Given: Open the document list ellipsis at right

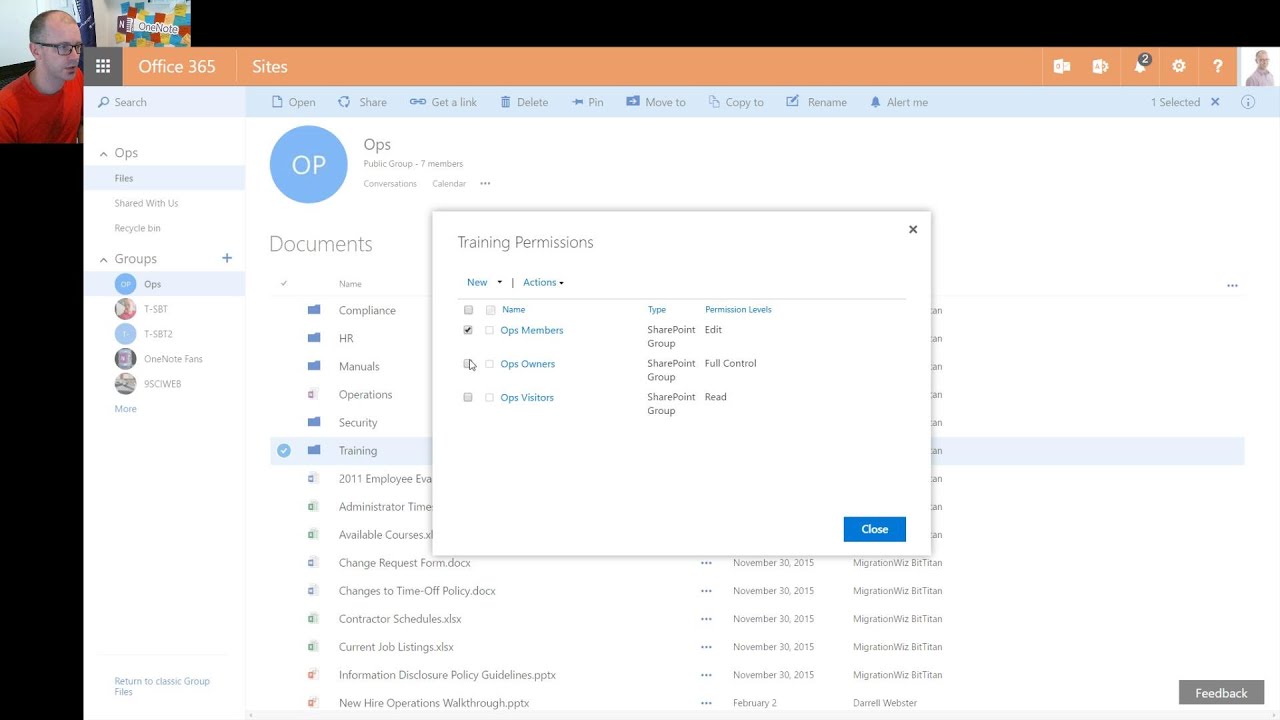Looking at the screenshot, I should tap(1232, 285).
